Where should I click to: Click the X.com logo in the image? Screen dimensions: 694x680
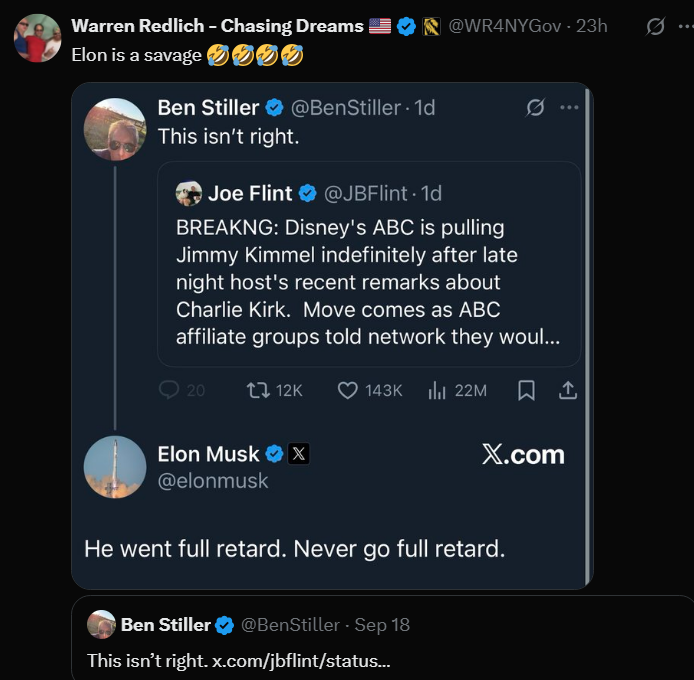point(523,455)
